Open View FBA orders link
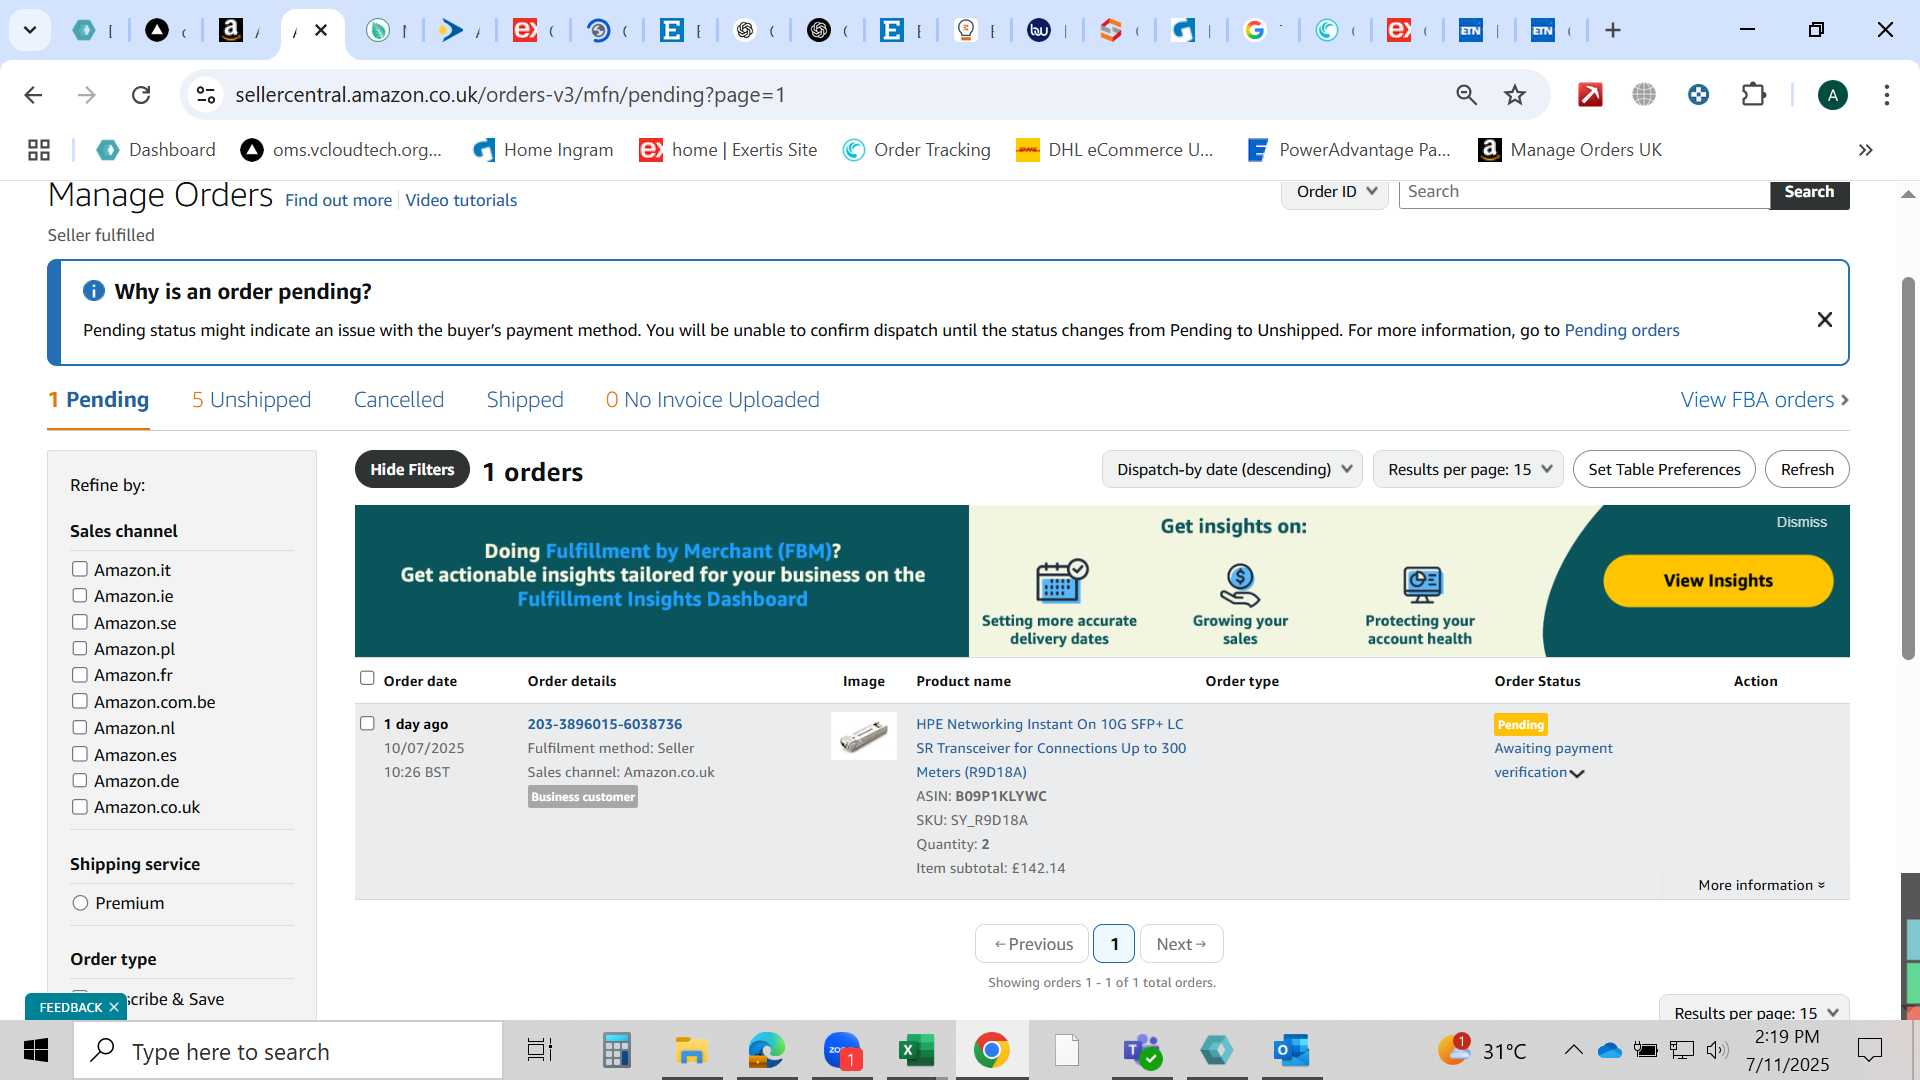The width and height of the screenshot is (1920, 1080). pyautogui.click(x=1765, y=400)
